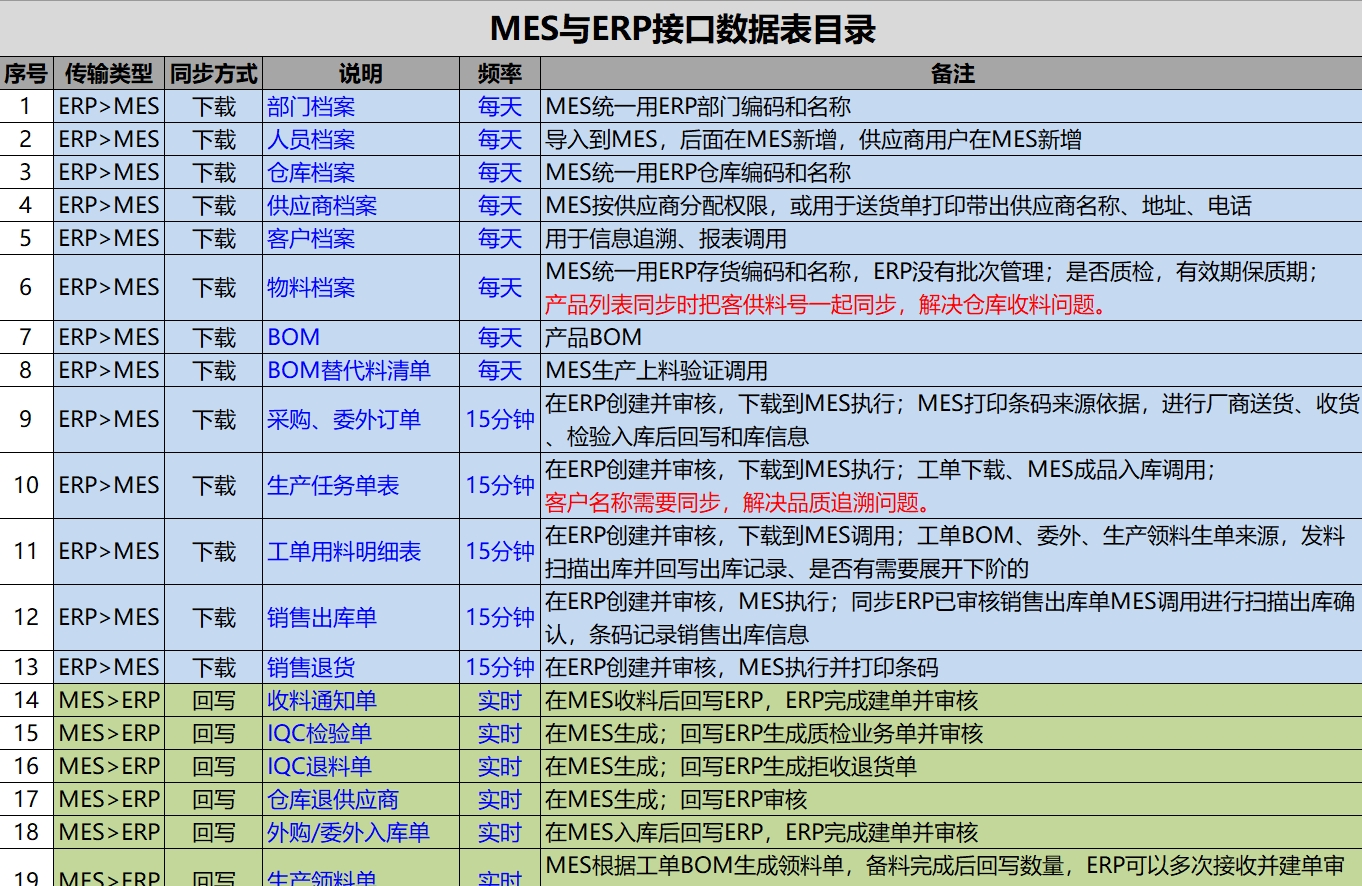Viewport: 1362px width, 886px height.
Task: Click the remark MES统一用ERP部门编码和名称
Action: 698,106
